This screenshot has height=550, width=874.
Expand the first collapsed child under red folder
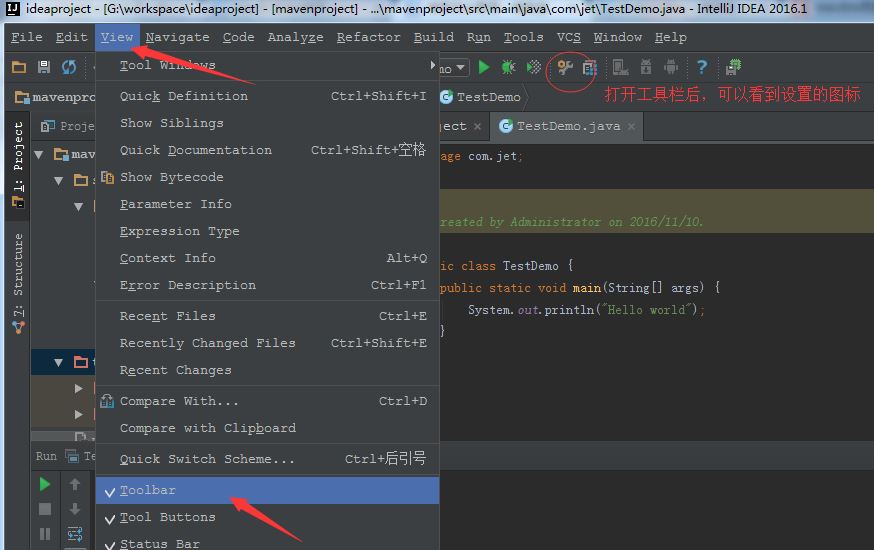(79, 388)
